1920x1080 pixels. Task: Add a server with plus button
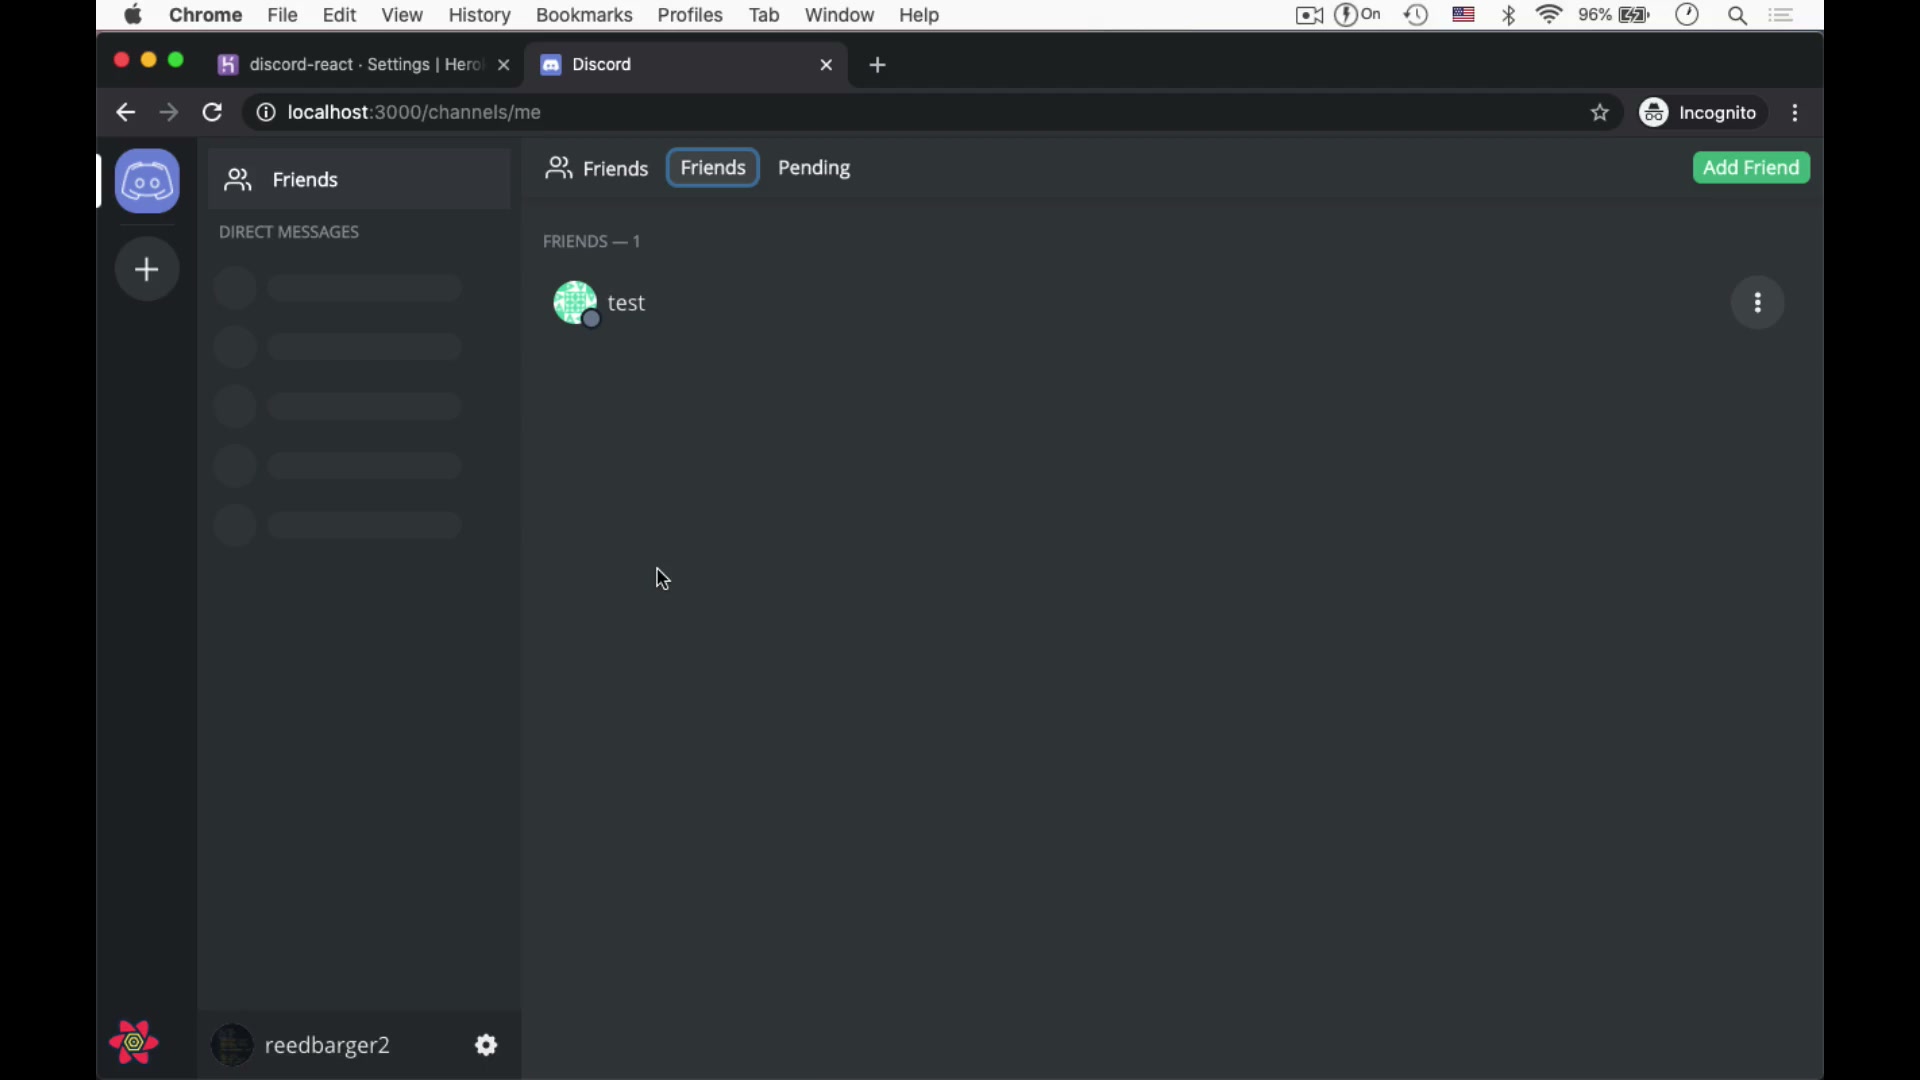(x=147, y=269)
